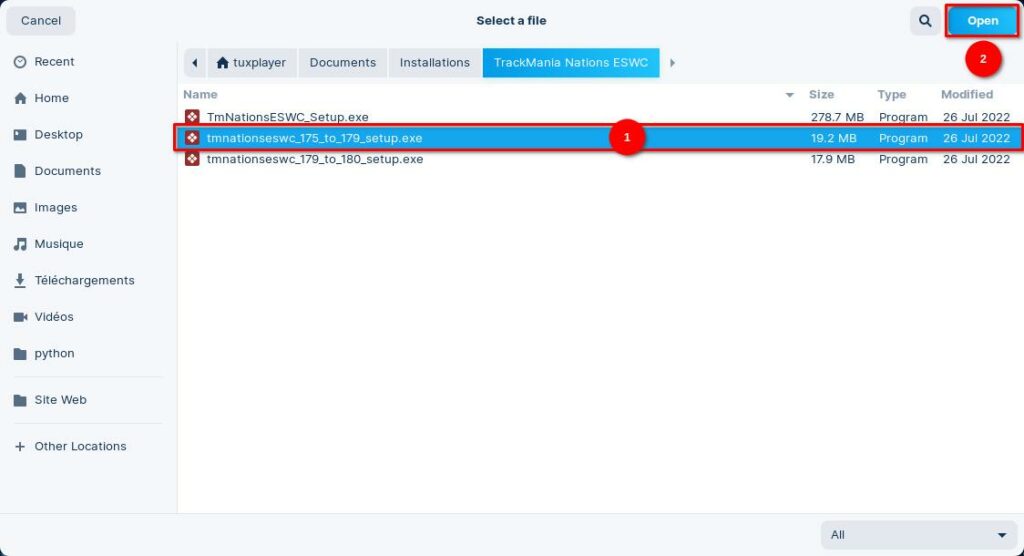Viewport: 1024px width, 556px height.
Task: Click the search magnifier icon
Action: [924, 21]
